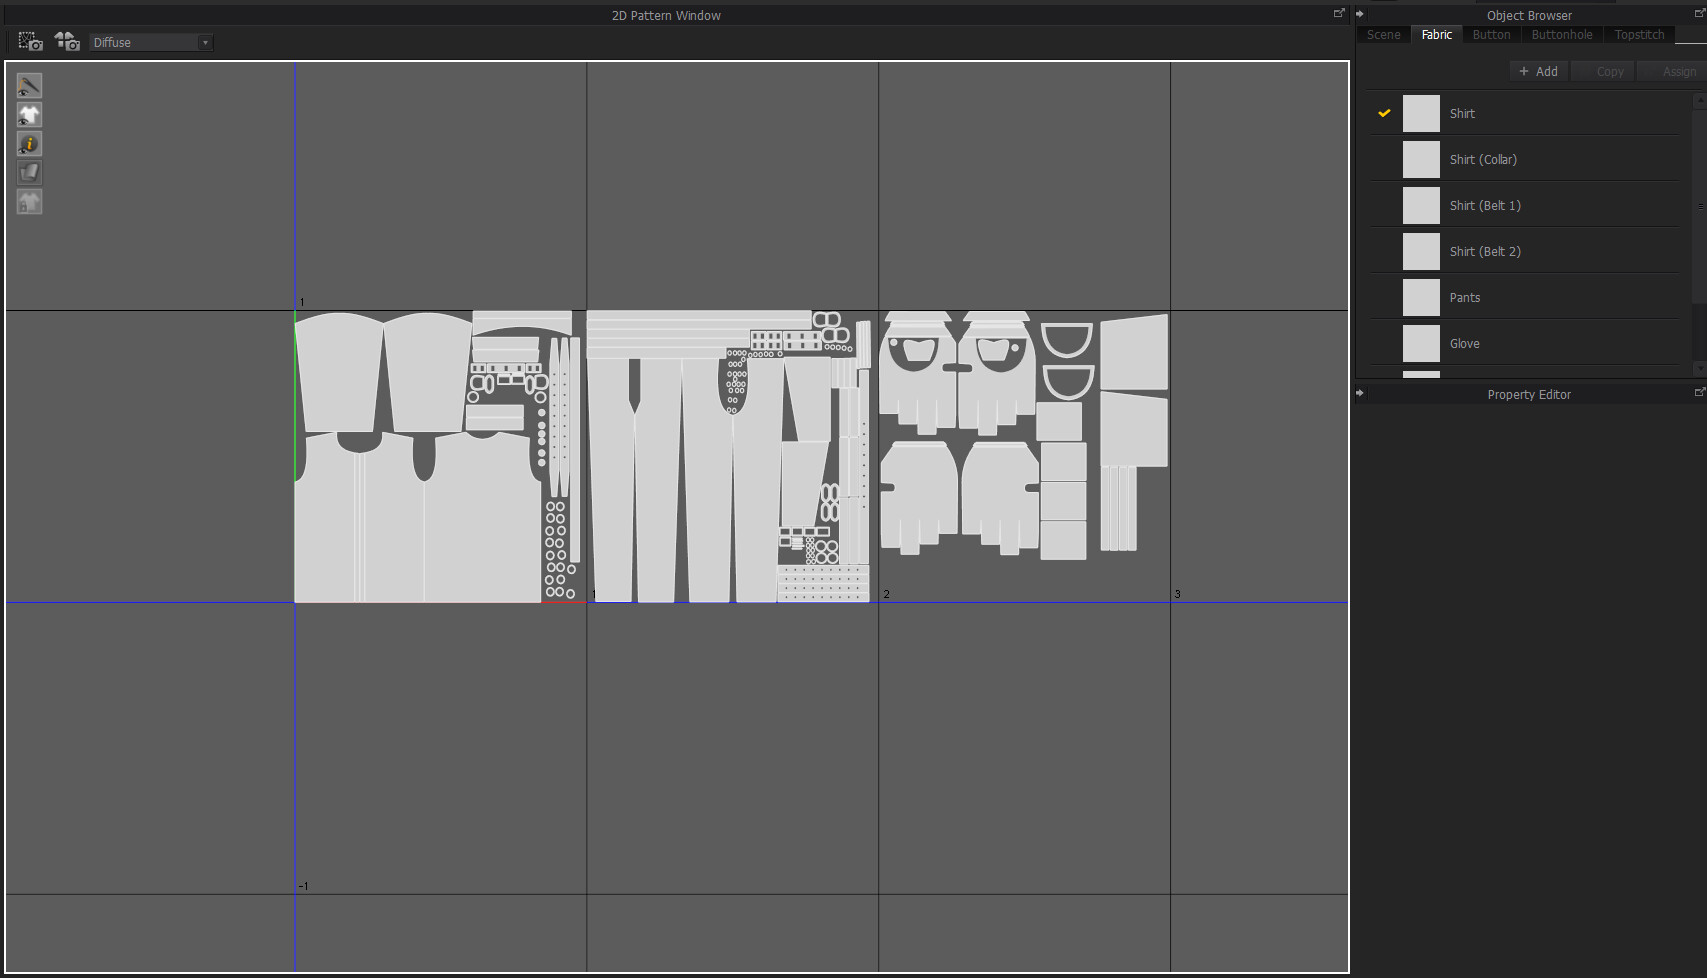Undock the Property Editor panel
Viewport: 1707px width, 978px height.
click(1699, 392)
